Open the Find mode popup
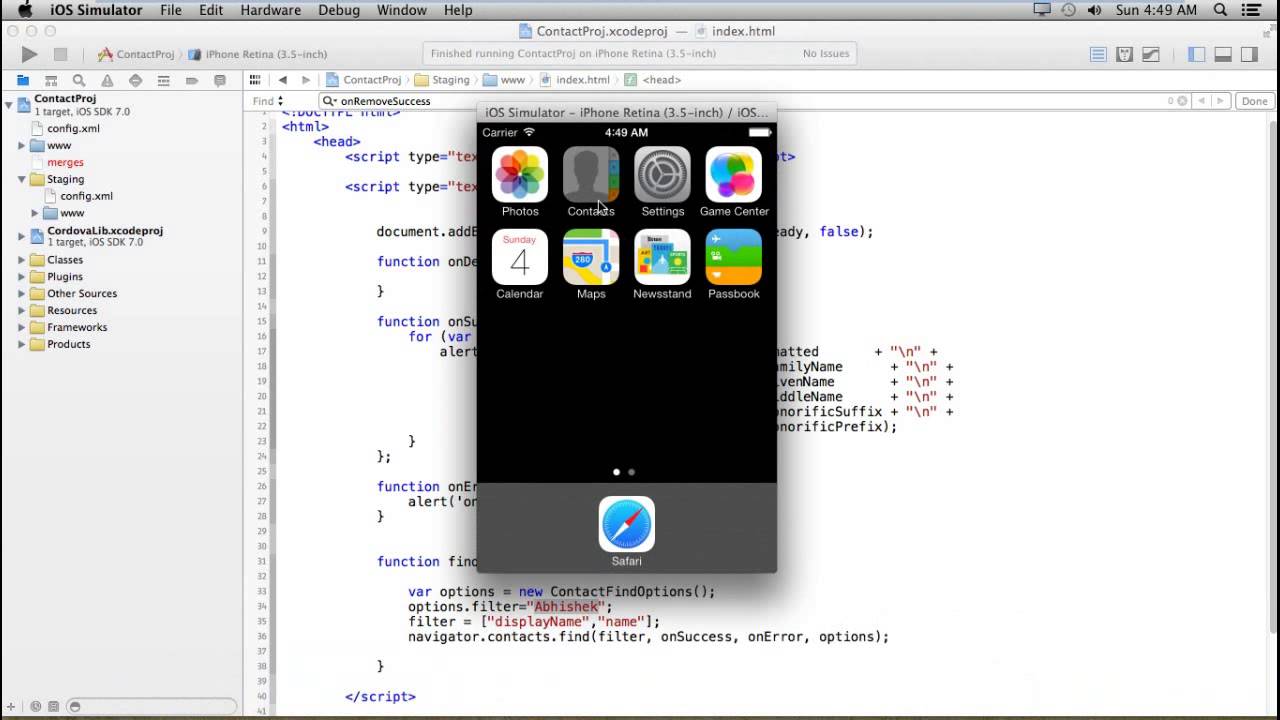 pyautogui.click(x=268, y=101)
